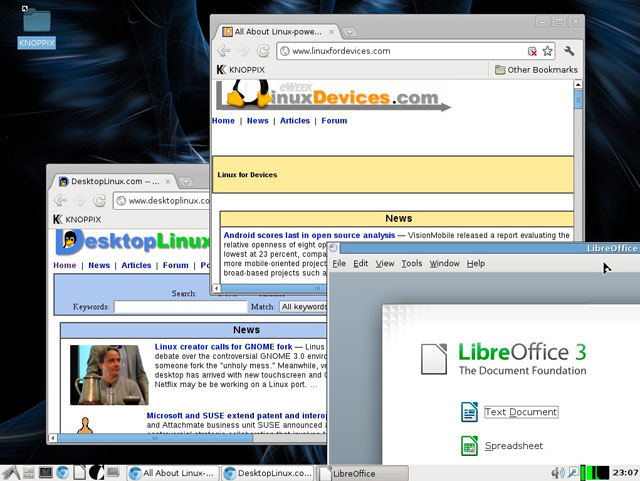The height and width of the screenshot is (481, 640).
Task: Click Articles link on DesktopLinux page
Action: point(136,265)
